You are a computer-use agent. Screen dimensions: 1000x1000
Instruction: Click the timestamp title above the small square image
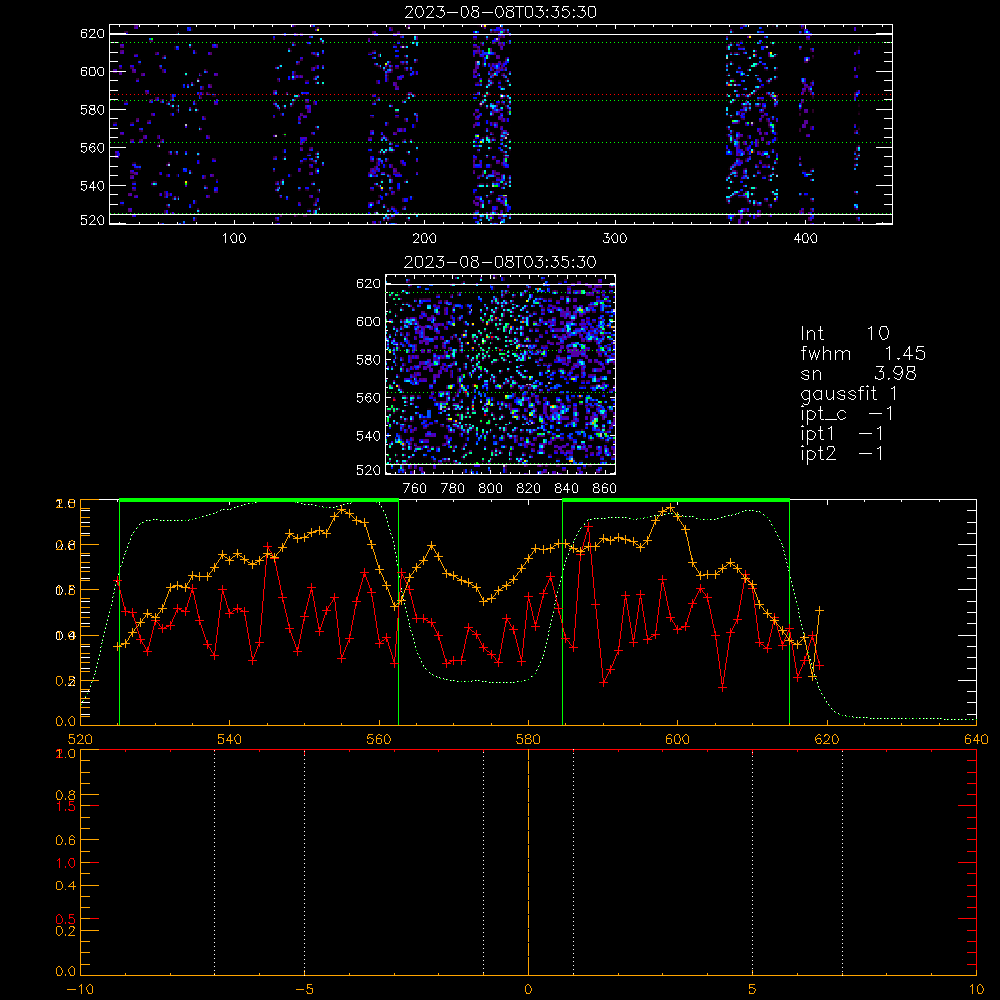(x=500, y=262)
